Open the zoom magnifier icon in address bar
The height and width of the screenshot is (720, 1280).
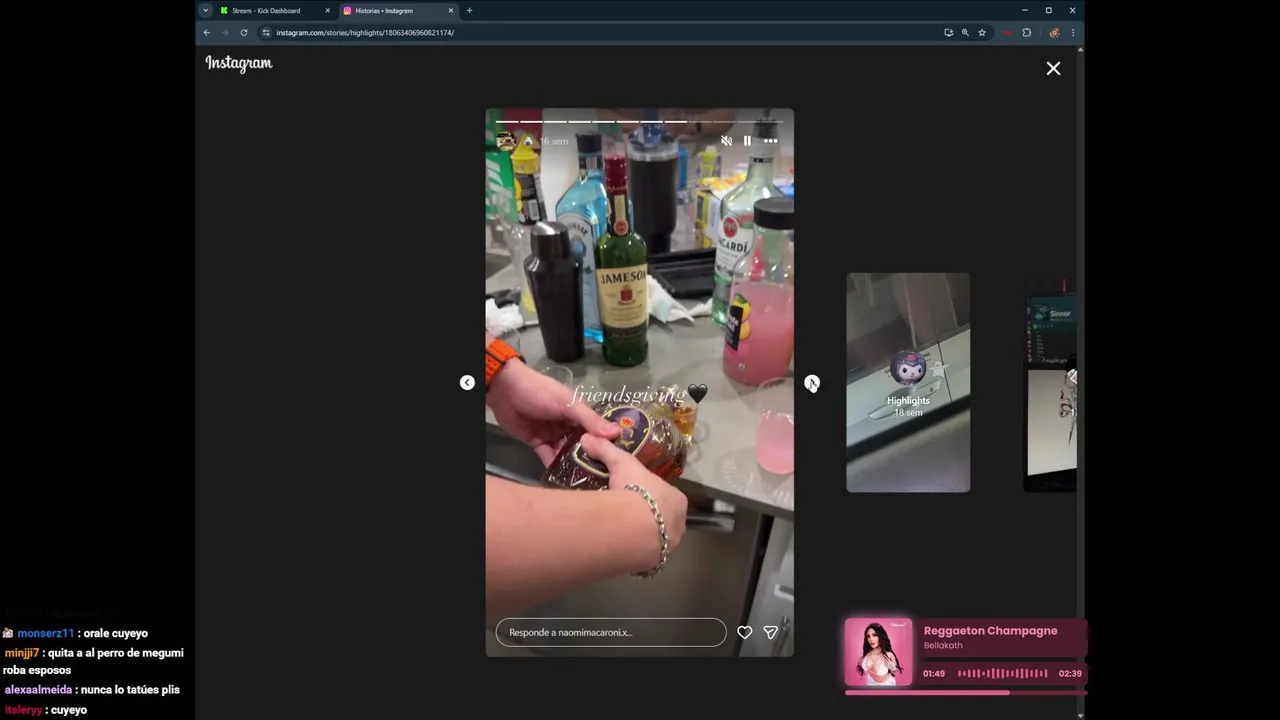tap(965, 33)
